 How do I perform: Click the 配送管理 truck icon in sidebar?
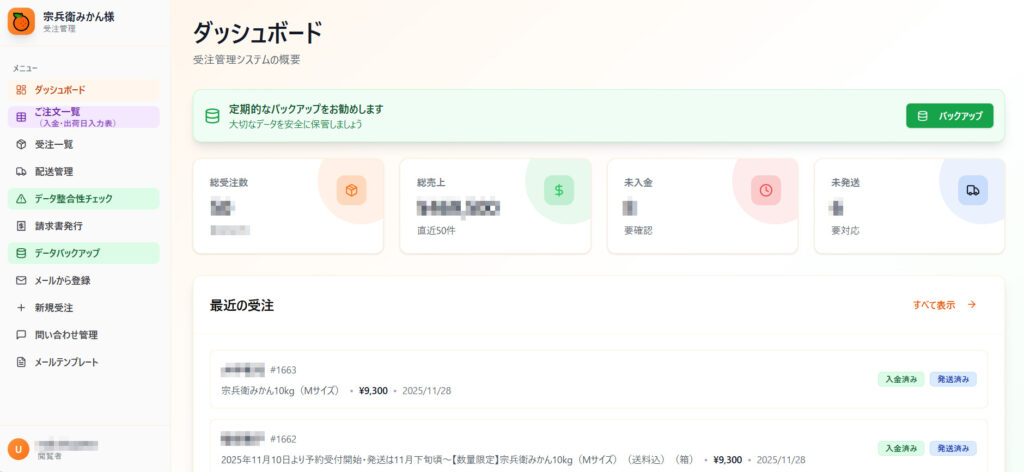[21, 172]
